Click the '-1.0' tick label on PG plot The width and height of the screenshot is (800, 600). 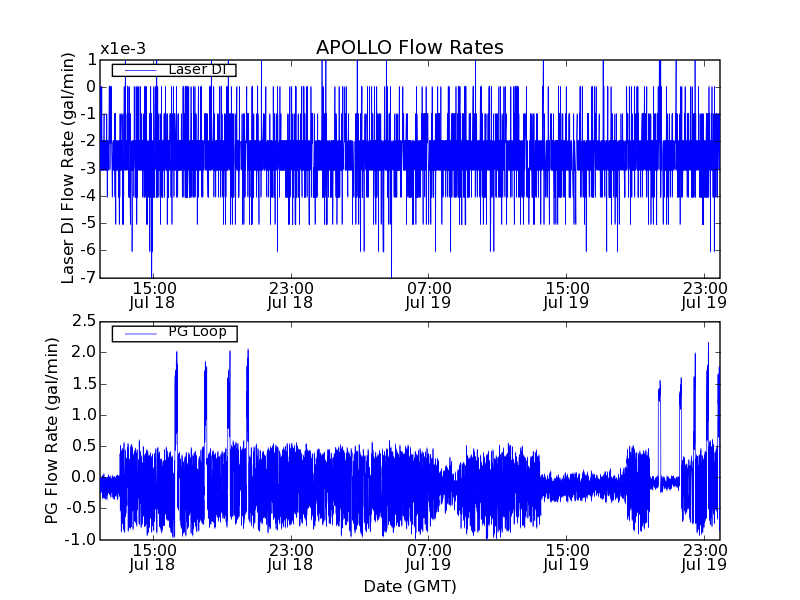pos(80,539)
